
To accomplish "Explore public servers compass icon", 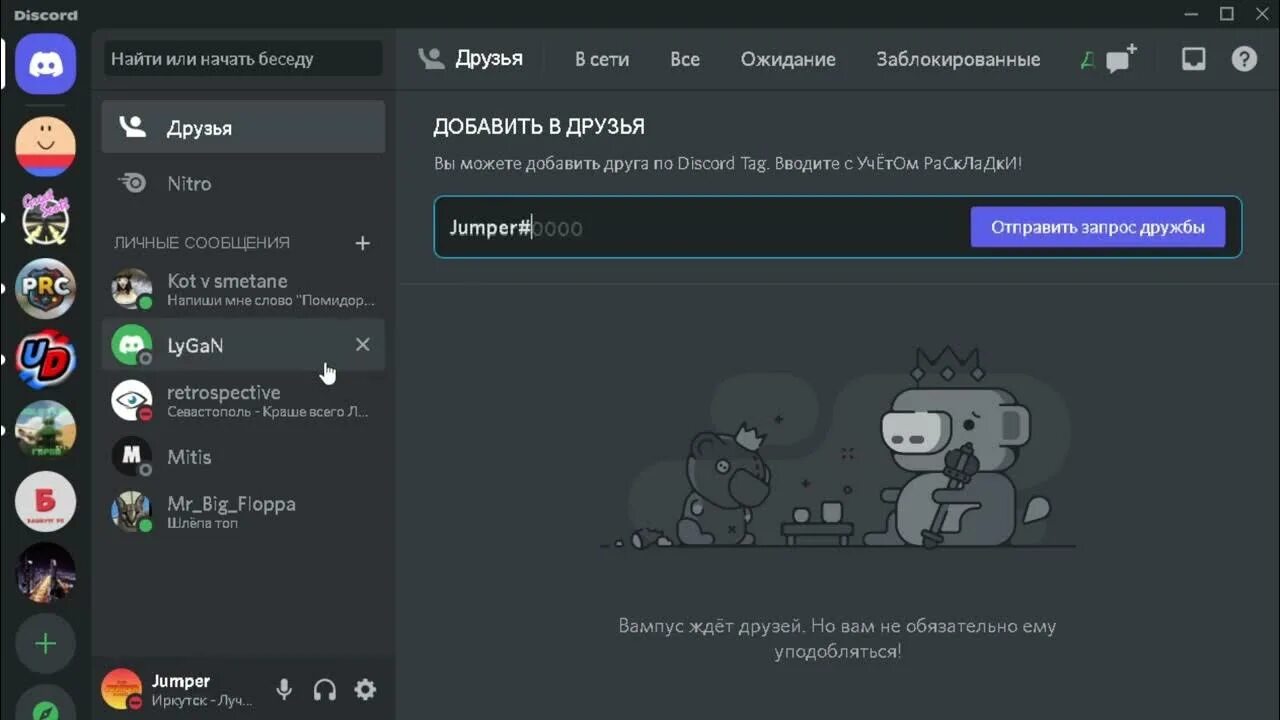I will [45, 705].
